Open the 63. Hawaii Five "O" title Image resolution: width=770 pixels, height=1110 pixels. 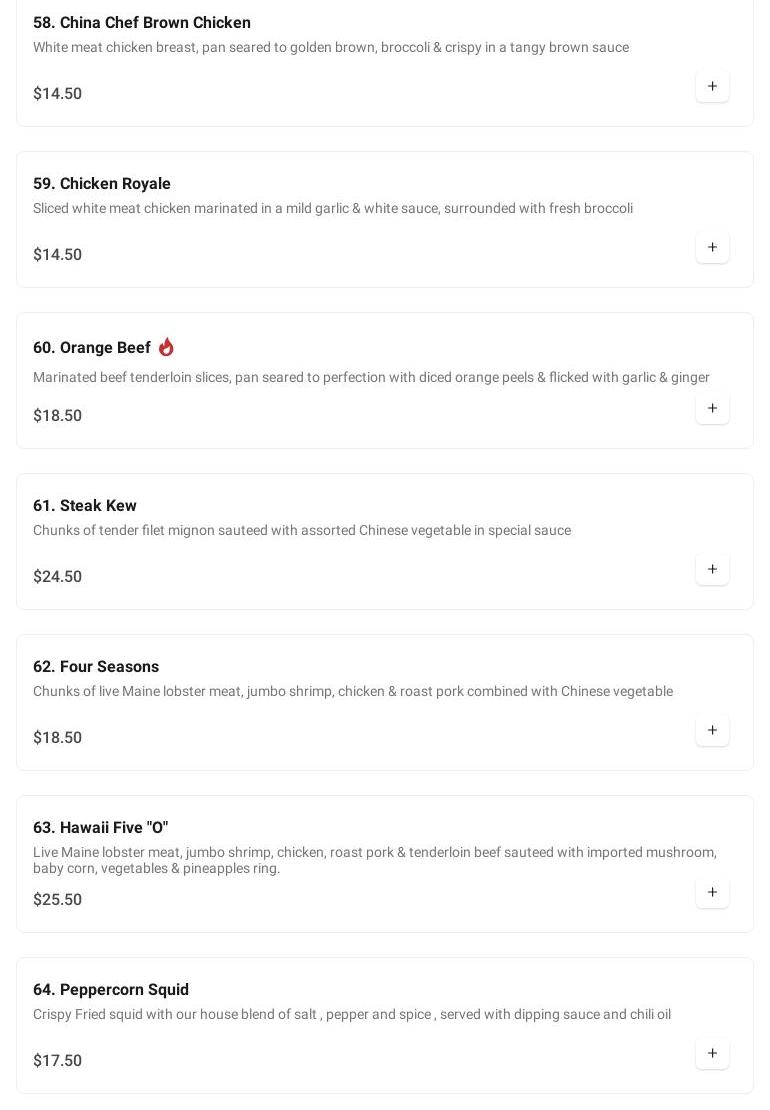[x=100, y=828]
